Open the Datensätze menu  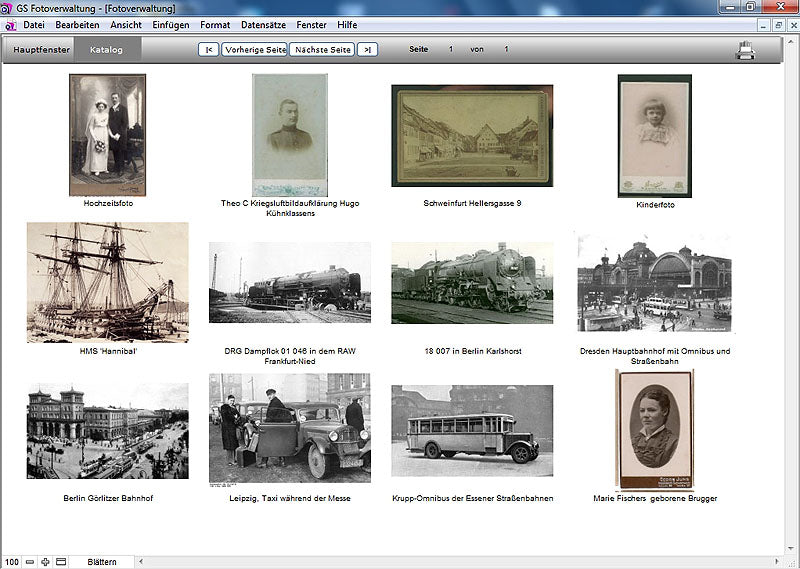pos(263,24)
